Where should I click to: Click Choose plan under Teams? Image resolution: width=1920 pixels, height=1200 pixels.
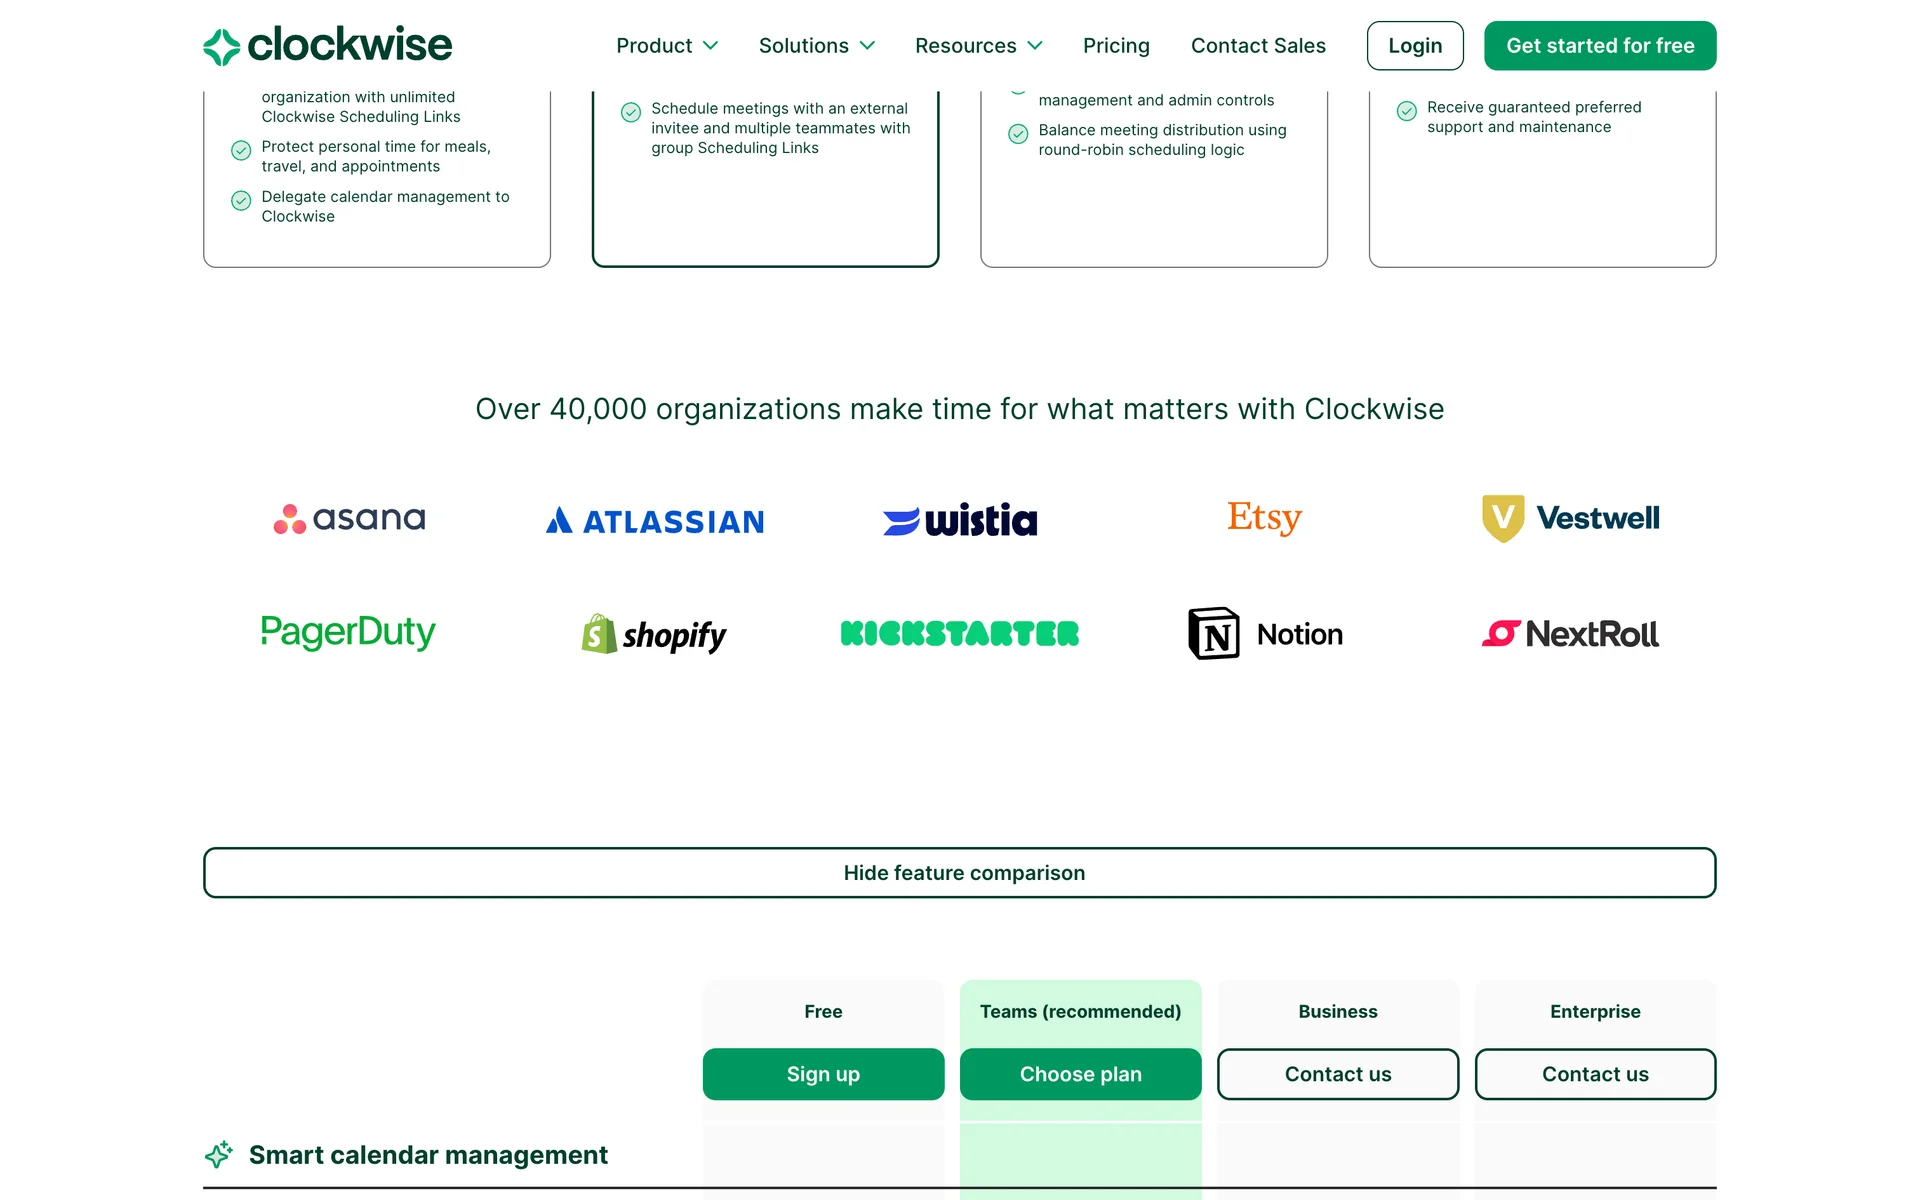[x=1080, y=1074]
